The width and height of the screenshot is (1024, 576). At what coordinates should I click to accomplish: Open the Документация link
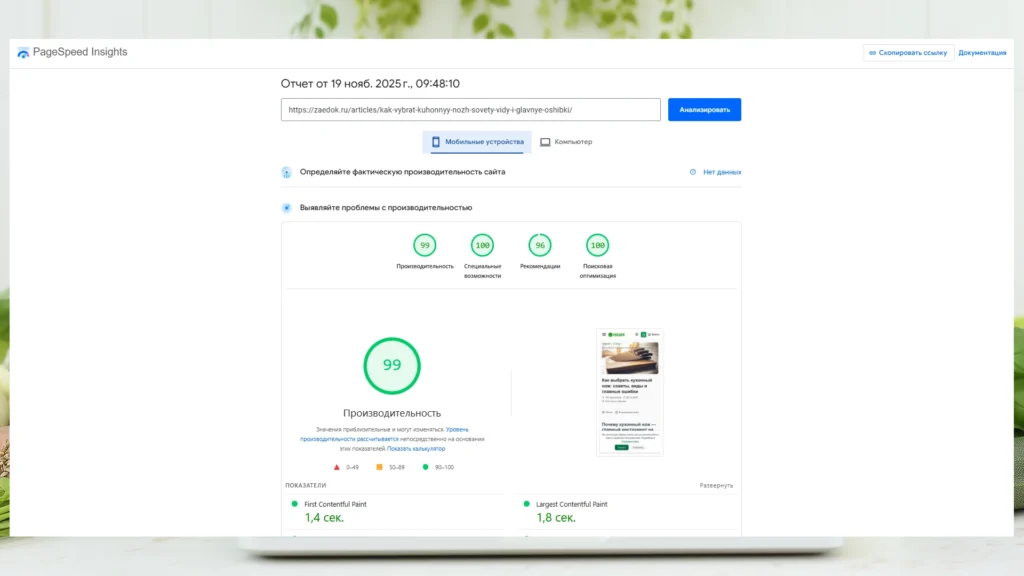click(985, 51)
